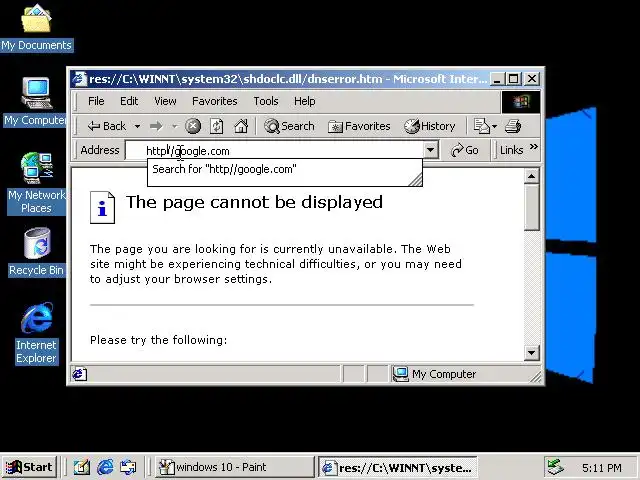
Task: Click the vertical scrollbar thumb
Action: (x=531, y=207)
